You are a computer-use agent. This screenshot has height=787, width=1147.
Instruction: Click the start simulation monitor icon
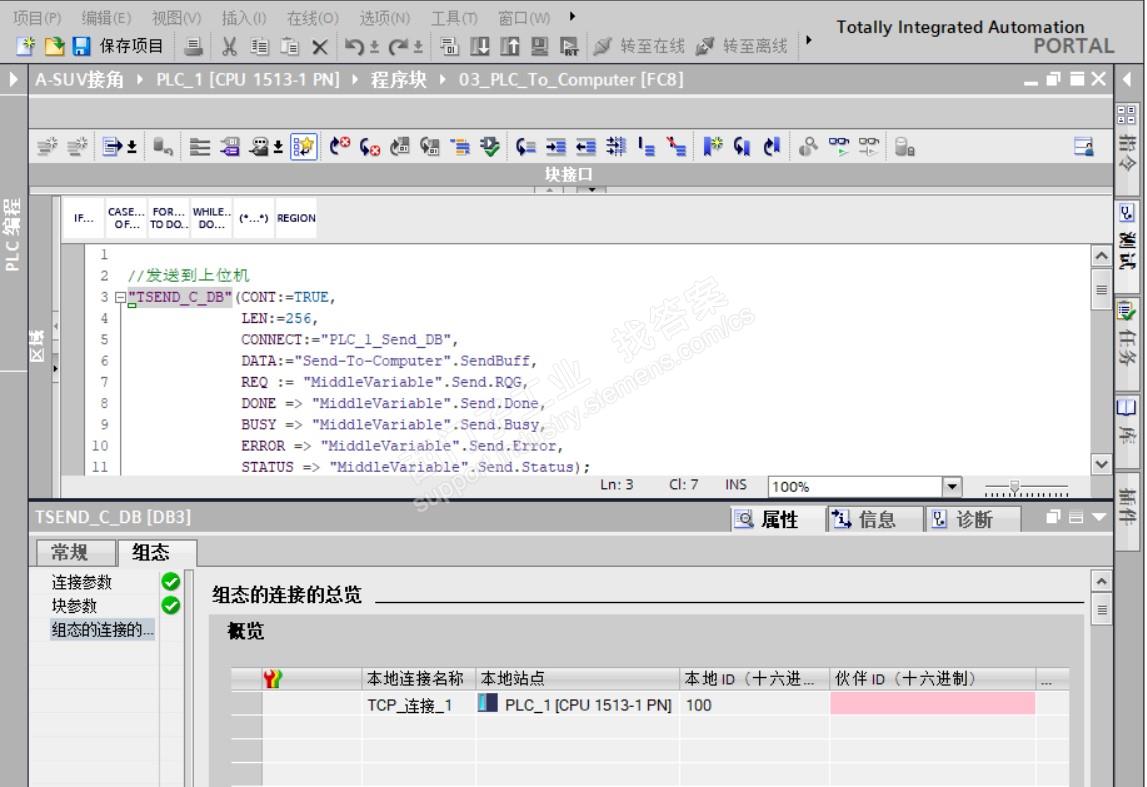click(x=540, y=47)
